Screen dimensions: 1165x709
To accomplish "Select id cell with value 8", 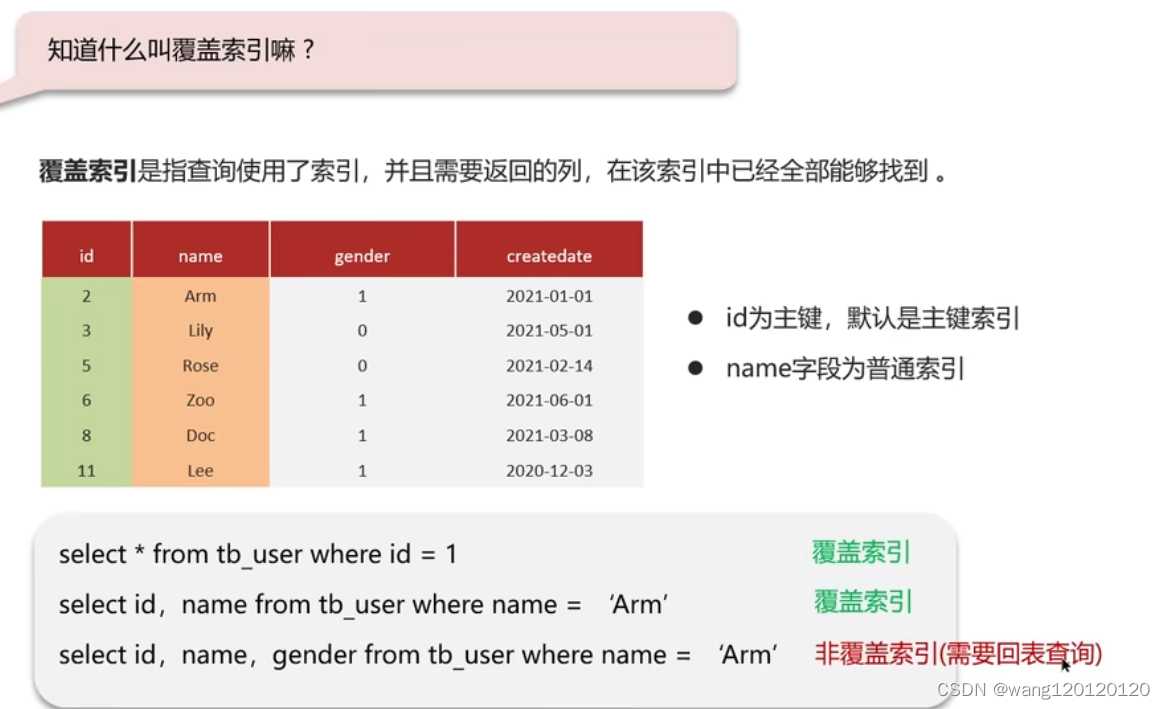I will click(x=86, y=436).
